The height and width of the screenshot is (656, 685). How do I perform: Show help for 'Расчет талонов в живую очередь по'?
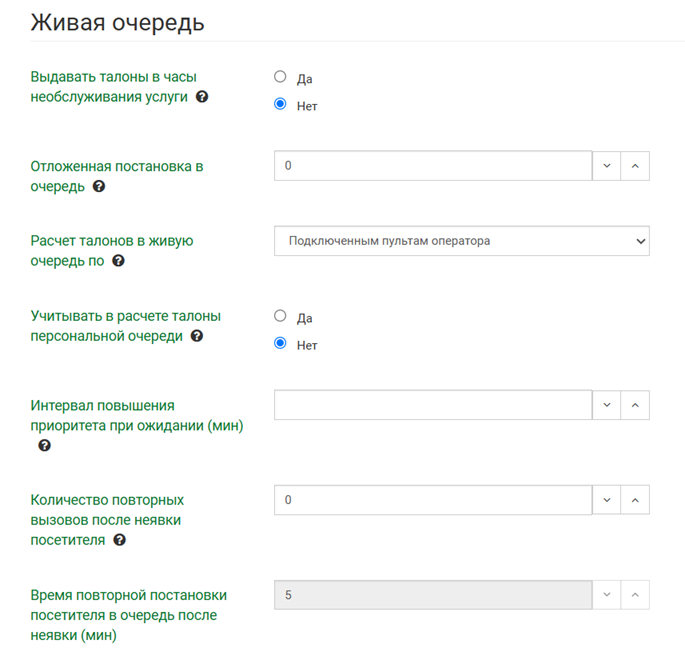(x=118, y=261)
